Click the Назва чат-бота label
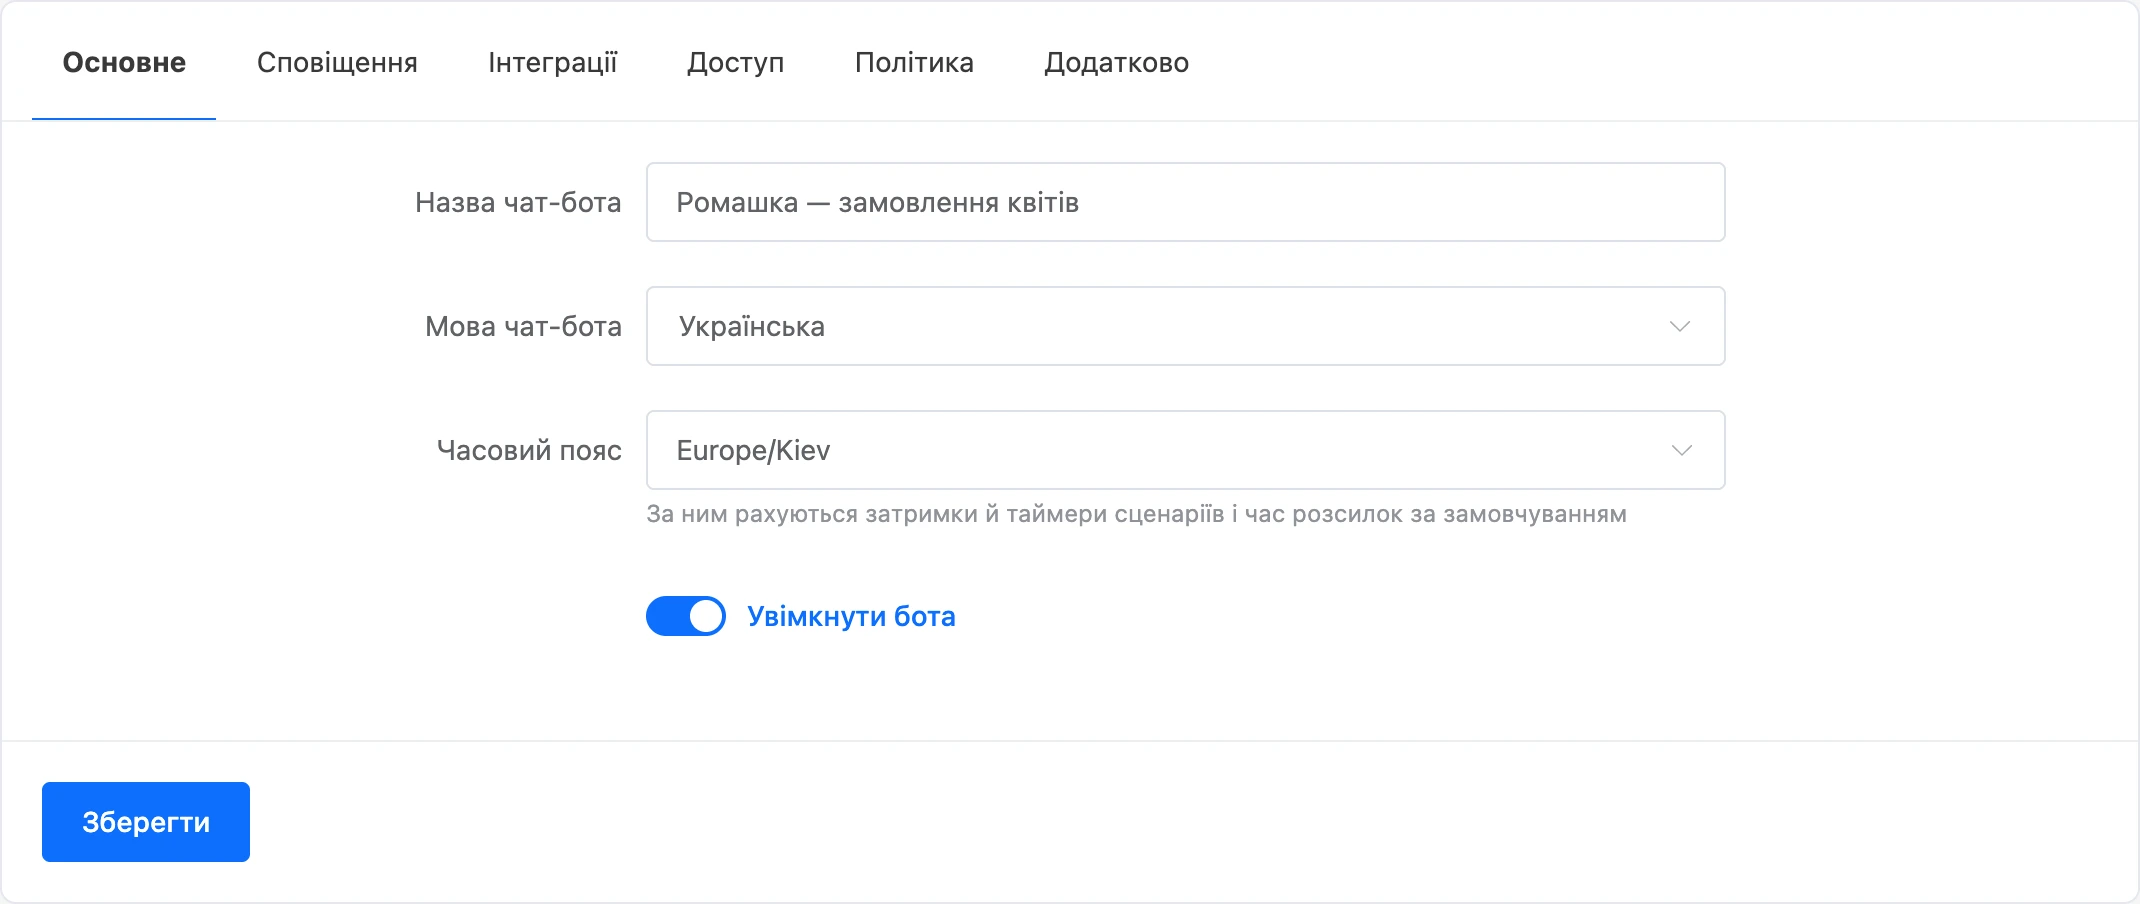 [x=518, y=202]
